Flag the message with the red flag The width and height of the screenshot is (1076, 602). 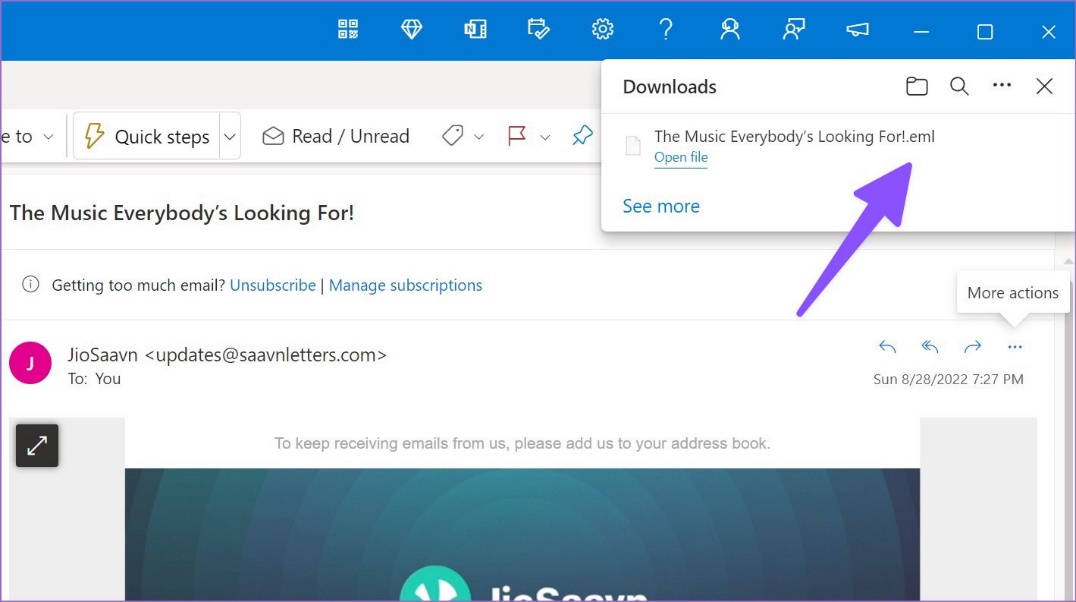click(x=517, y=137)
